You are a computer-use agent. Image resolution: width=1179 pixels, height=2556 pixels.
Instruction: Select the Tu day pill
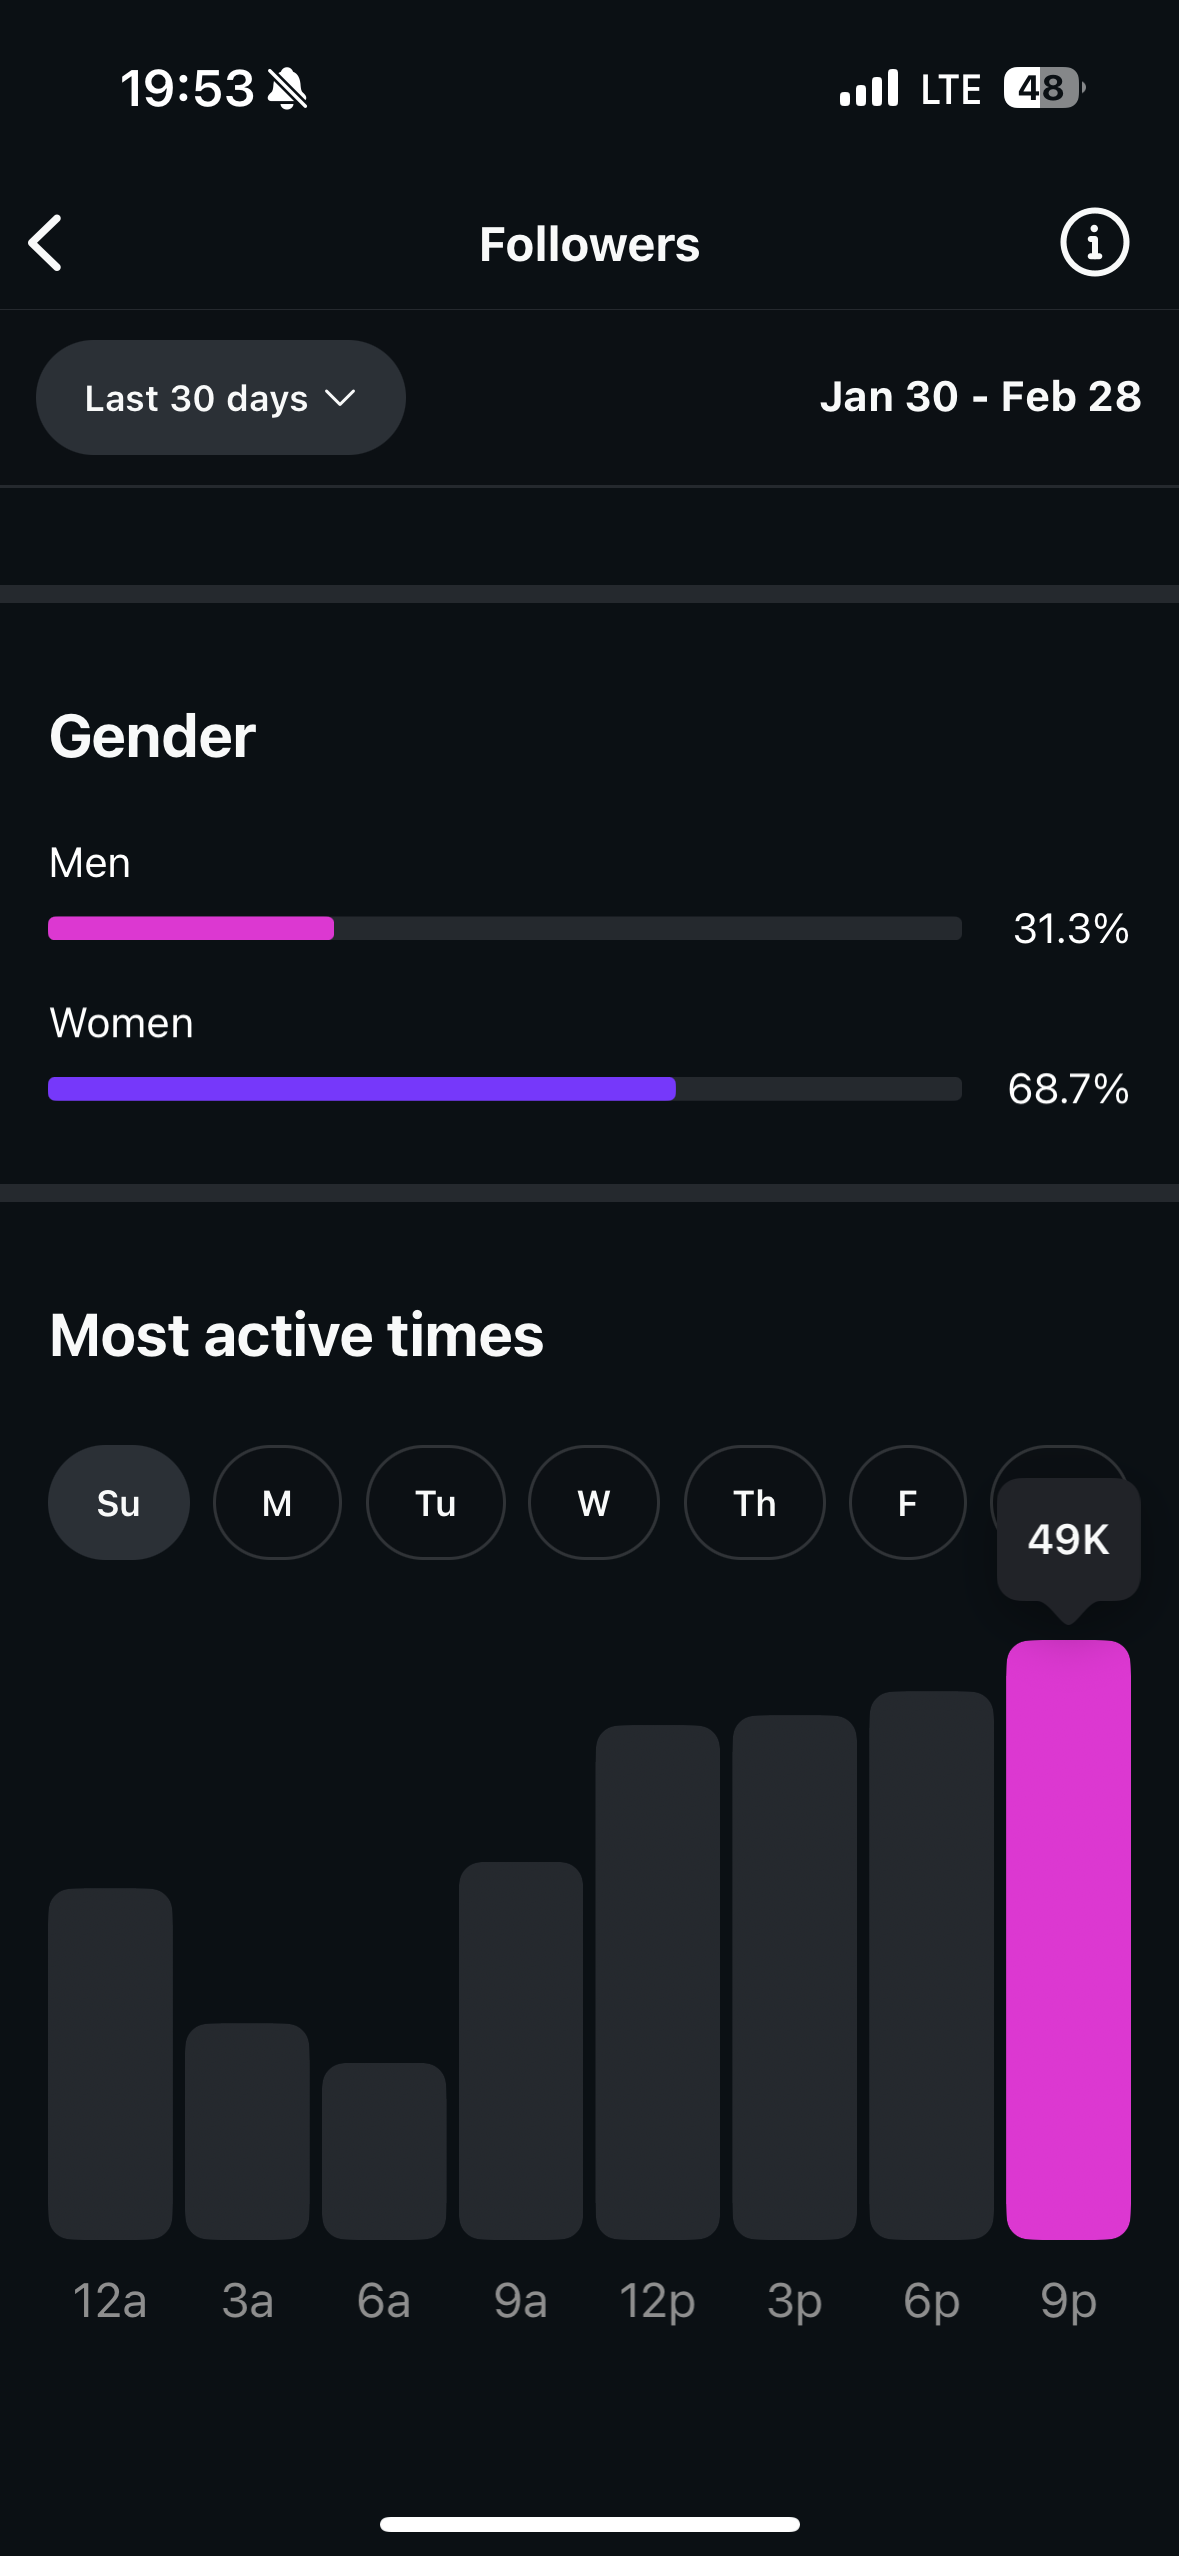435,1503
